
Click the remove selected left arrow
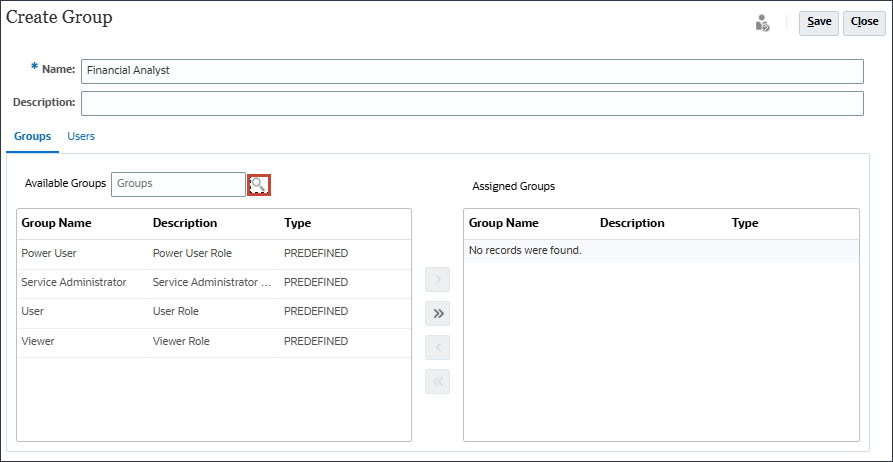(x=437, y=348)
